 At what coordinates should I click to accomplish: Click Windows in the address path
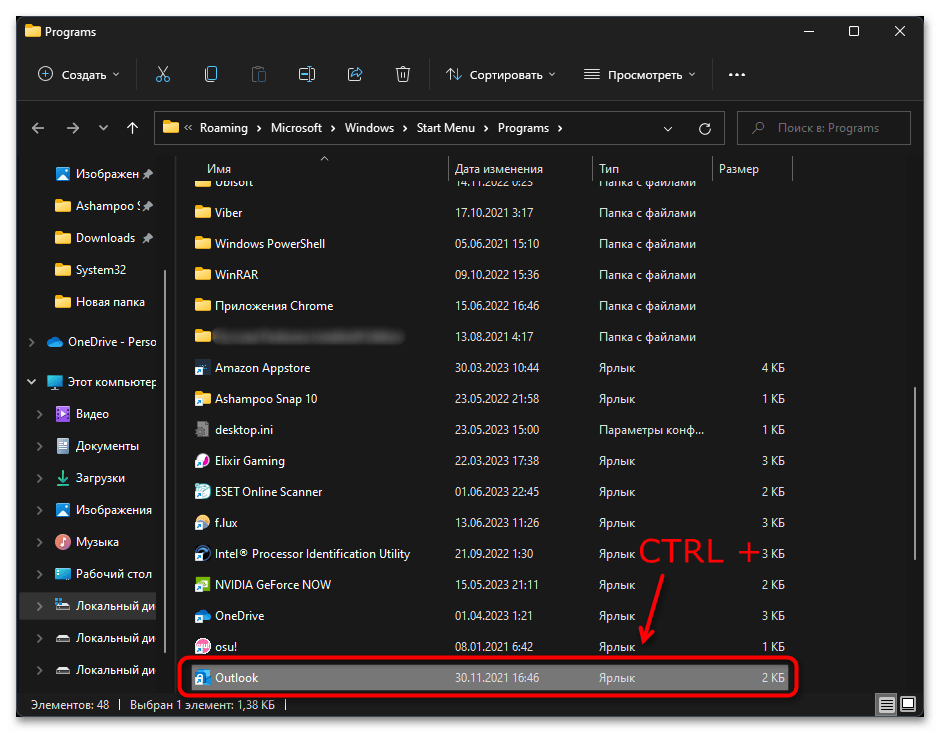click(369, 128)
